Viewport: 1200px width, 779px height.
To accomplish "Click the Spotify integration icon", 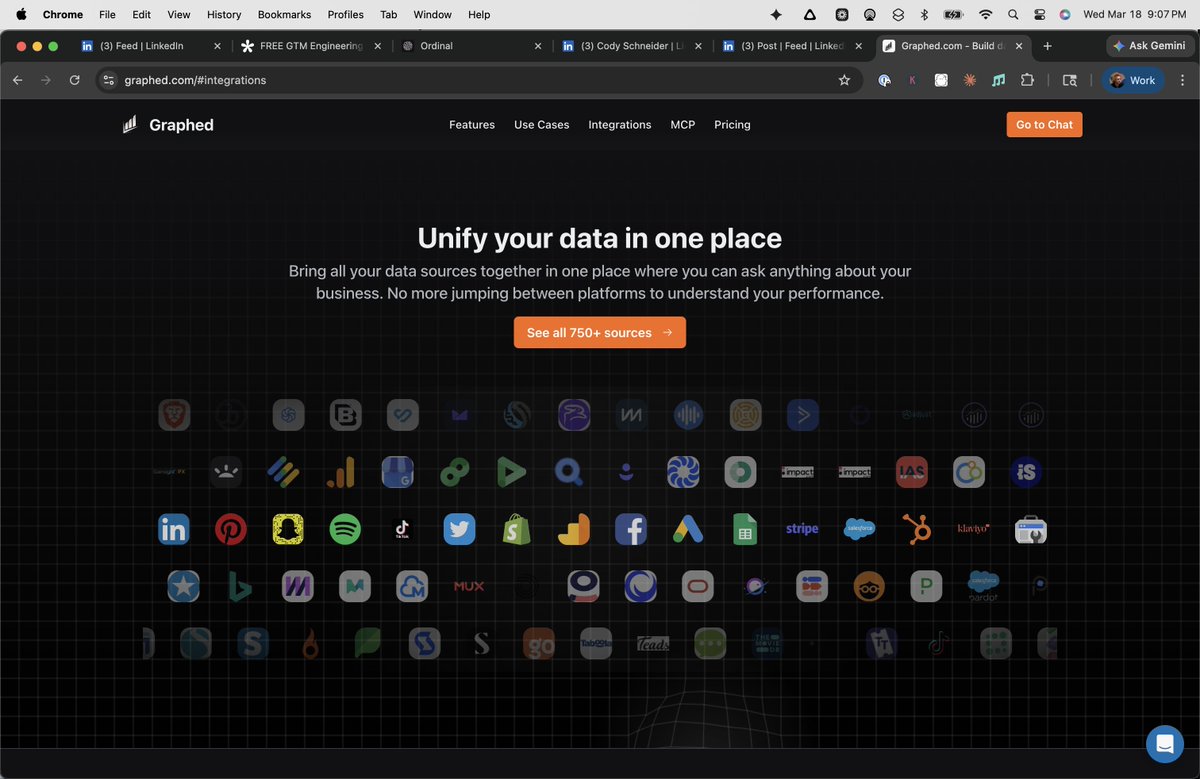I will (x=345, y=529).
